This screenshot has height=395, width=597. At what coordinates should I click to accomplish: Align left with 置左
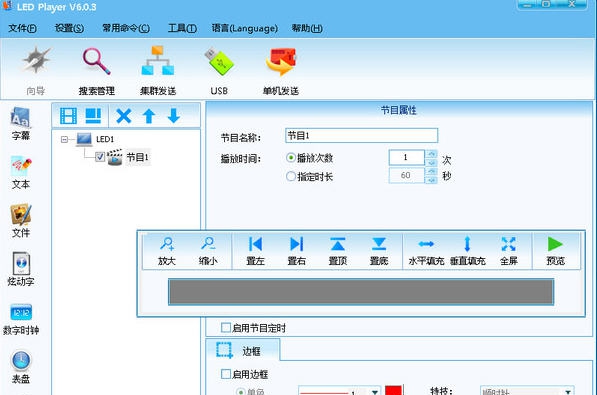(x=255, y=251)
